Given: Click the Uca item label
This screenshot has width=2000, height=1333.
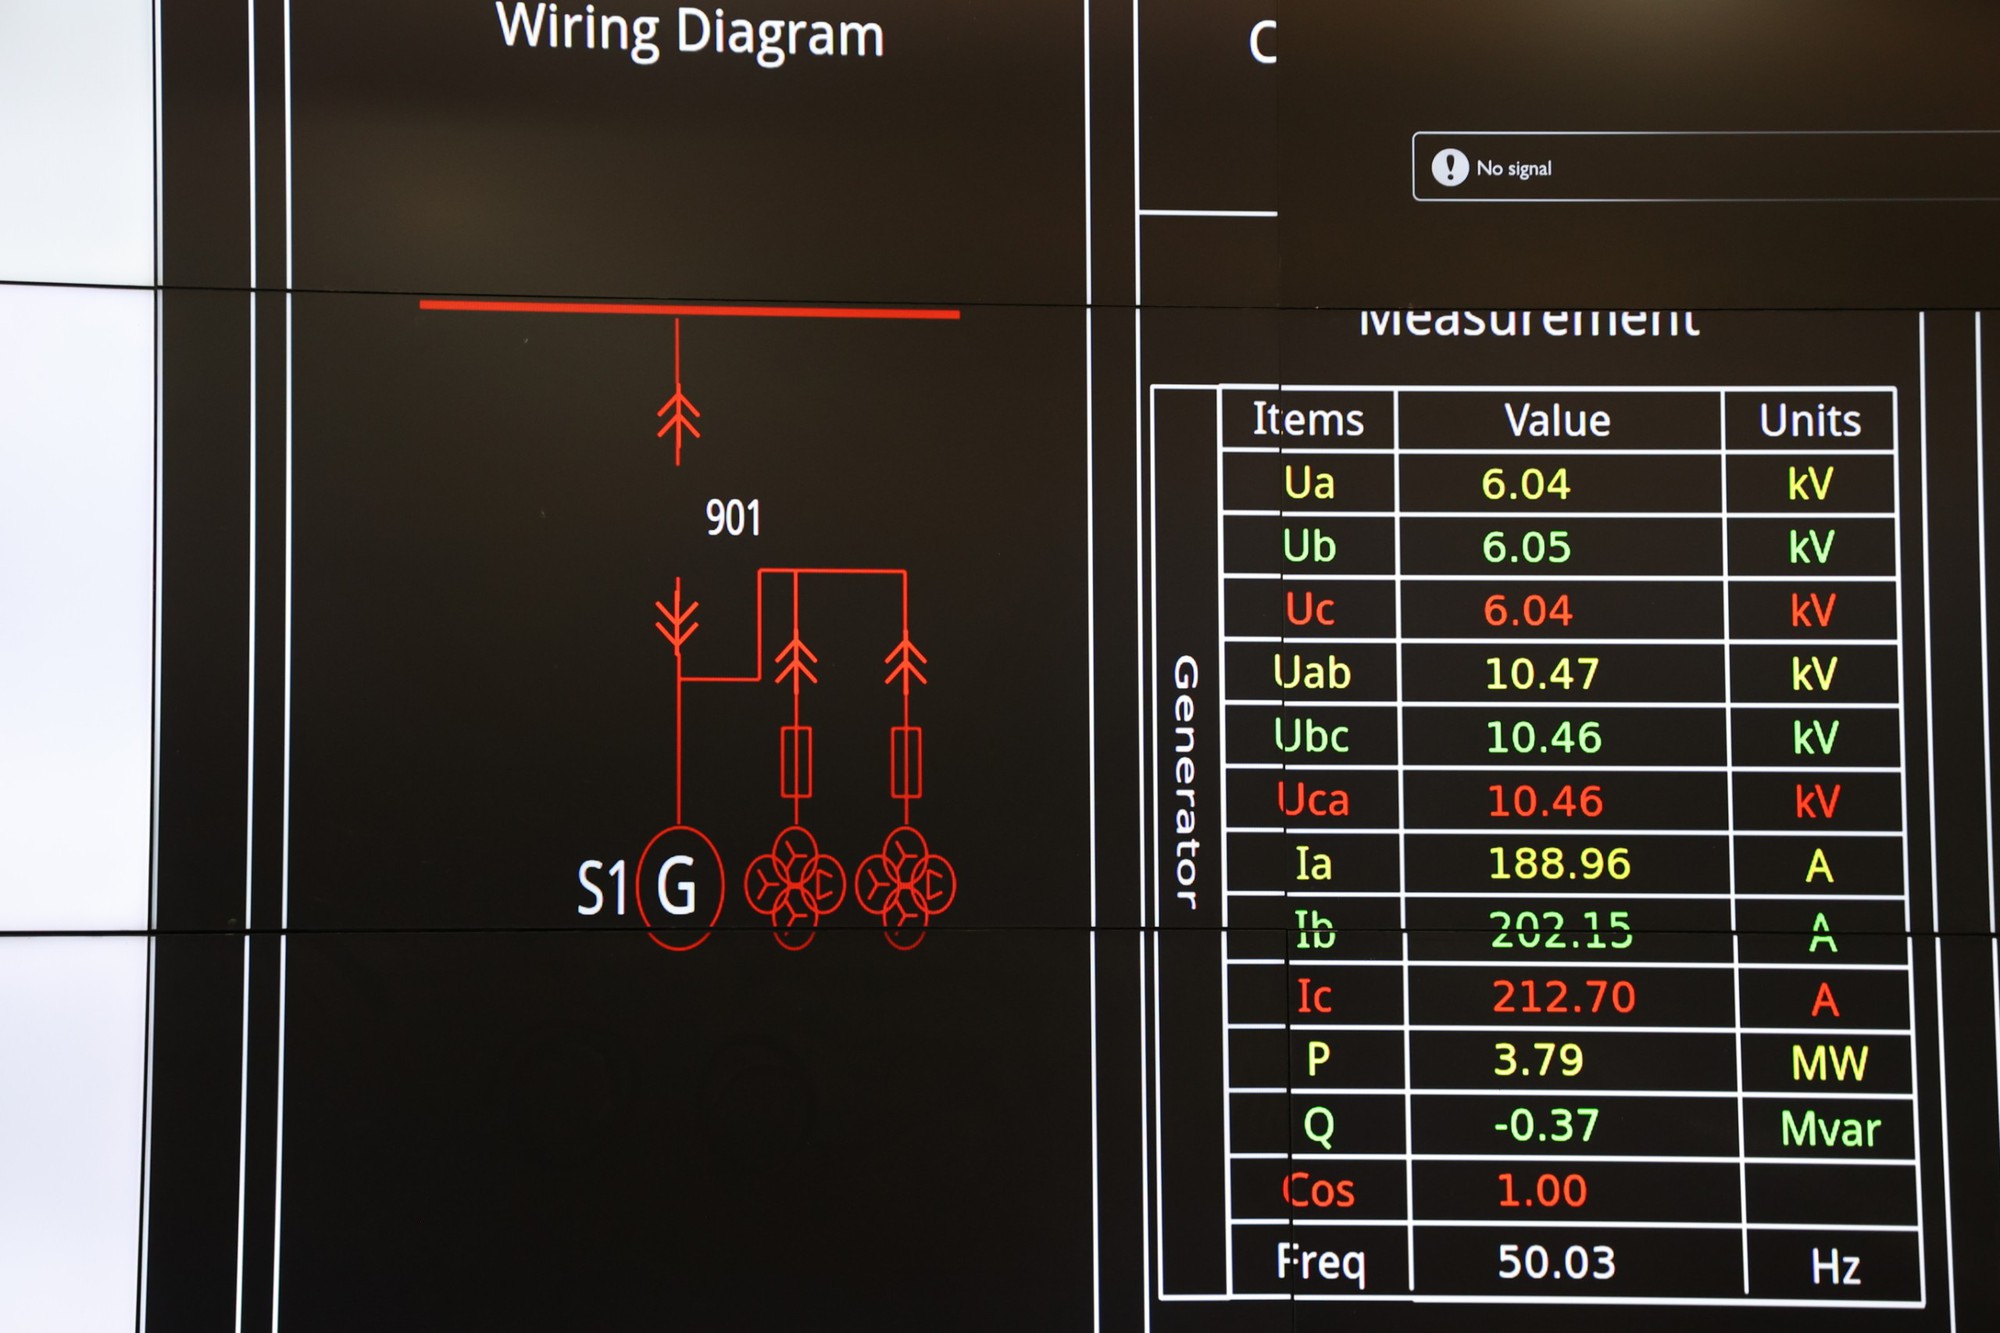Looking at the screenshot, I should (x=1314, y=801).
